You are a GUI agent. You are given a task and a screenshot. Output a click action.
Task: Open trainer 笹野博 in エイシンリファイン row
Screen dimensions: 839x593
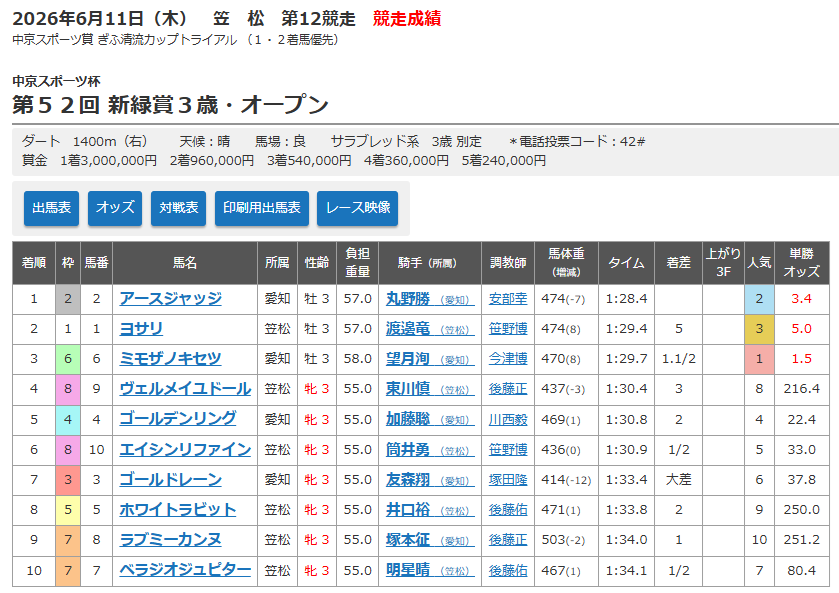click(x=508, y=450)
